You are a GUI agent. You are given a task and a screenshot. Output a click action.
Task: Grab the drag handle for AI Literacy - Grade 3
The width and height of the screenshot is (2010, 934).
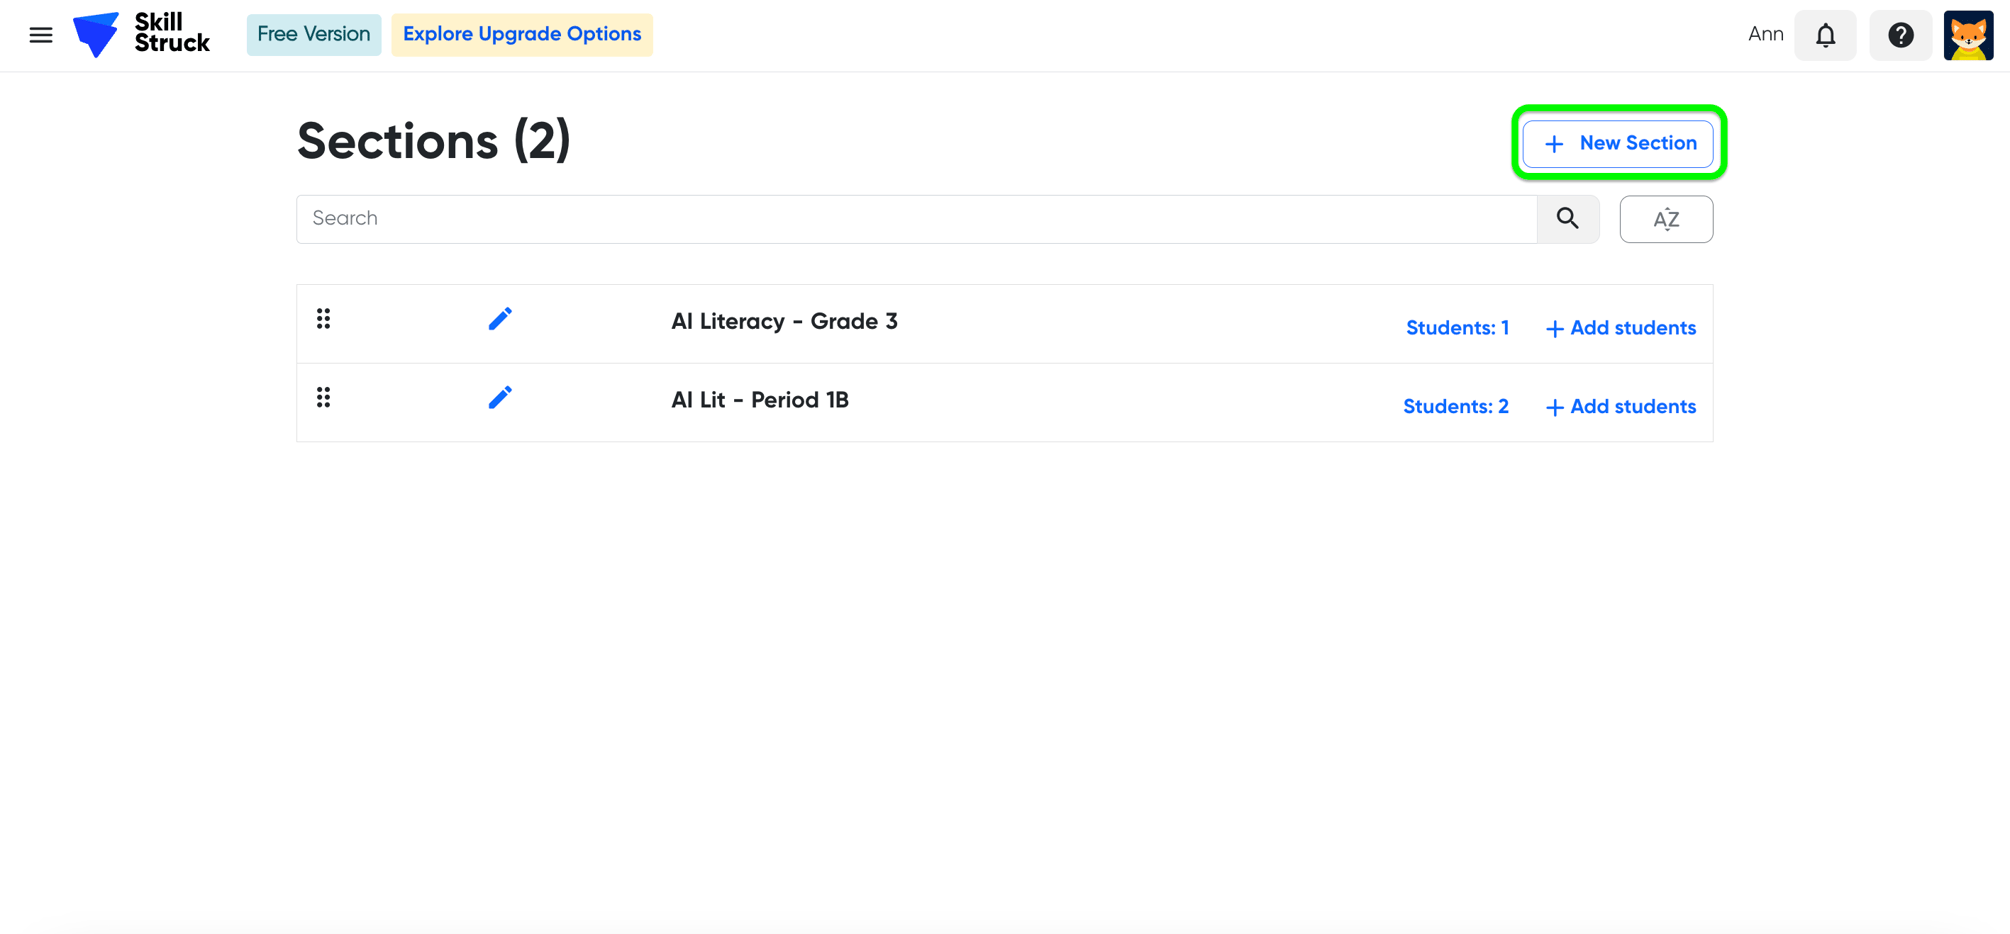323,319
